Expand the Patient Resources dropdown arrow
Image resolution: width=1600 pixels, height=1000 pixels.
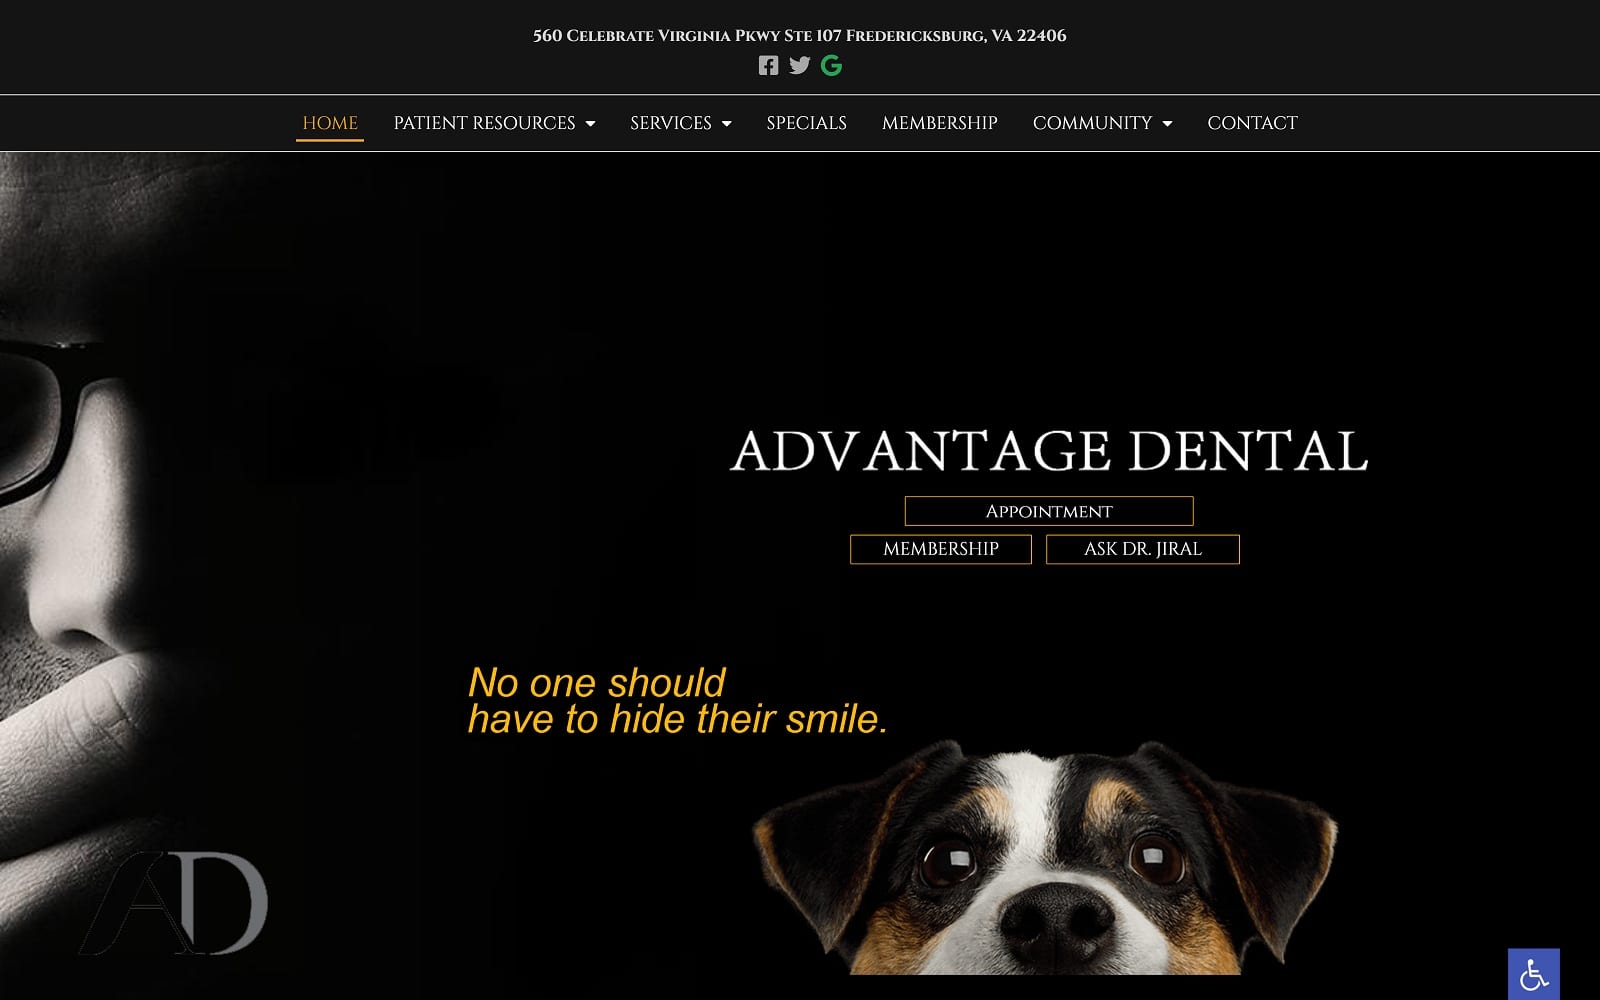click(x=590, y=124)
